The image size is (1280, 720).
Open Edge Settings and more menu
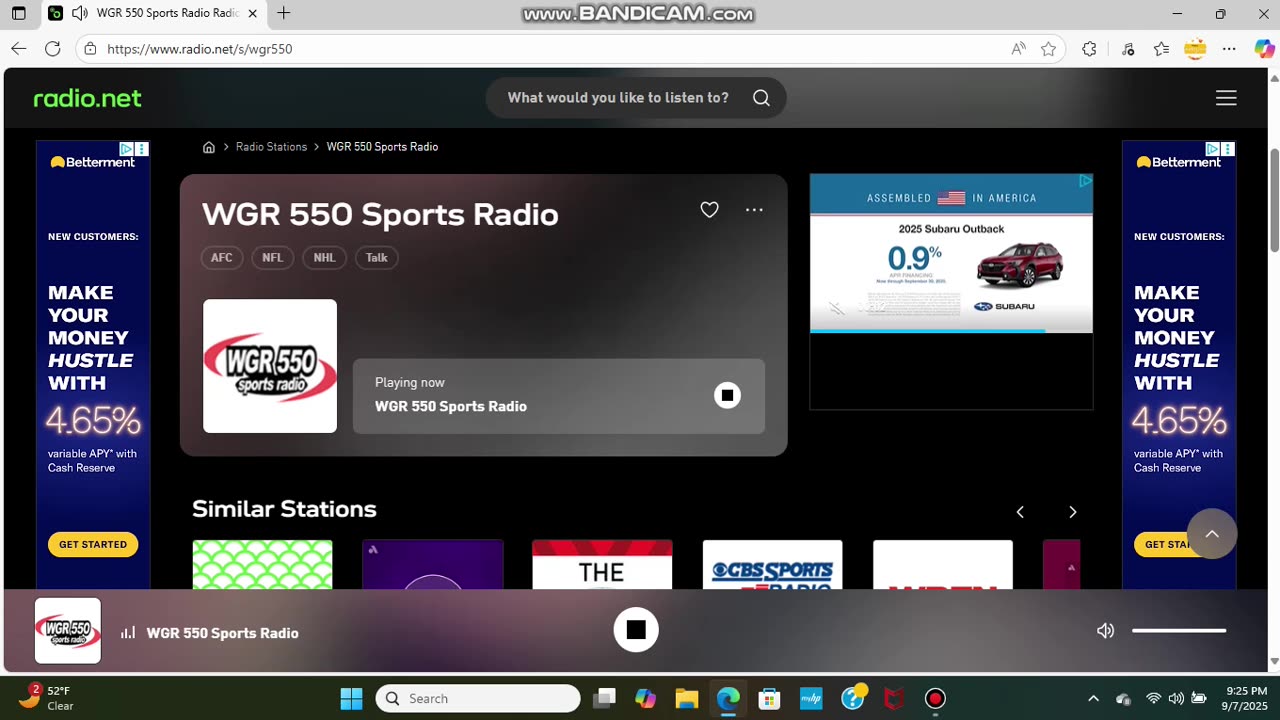click(1230, 49)
